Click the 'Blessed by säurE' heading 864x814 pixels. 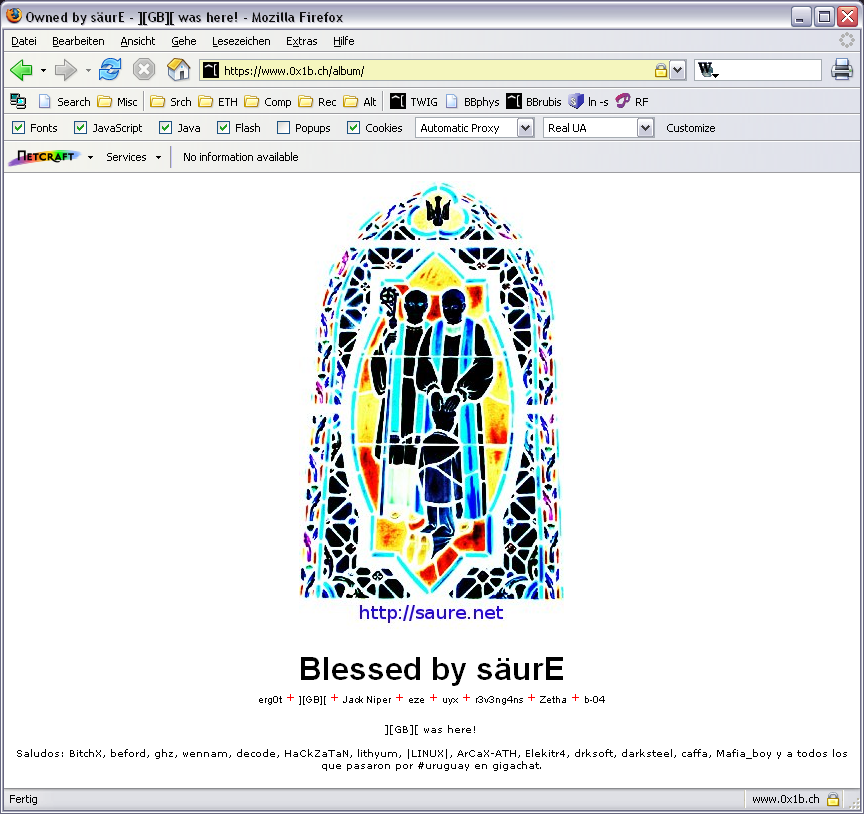(431, 669)
